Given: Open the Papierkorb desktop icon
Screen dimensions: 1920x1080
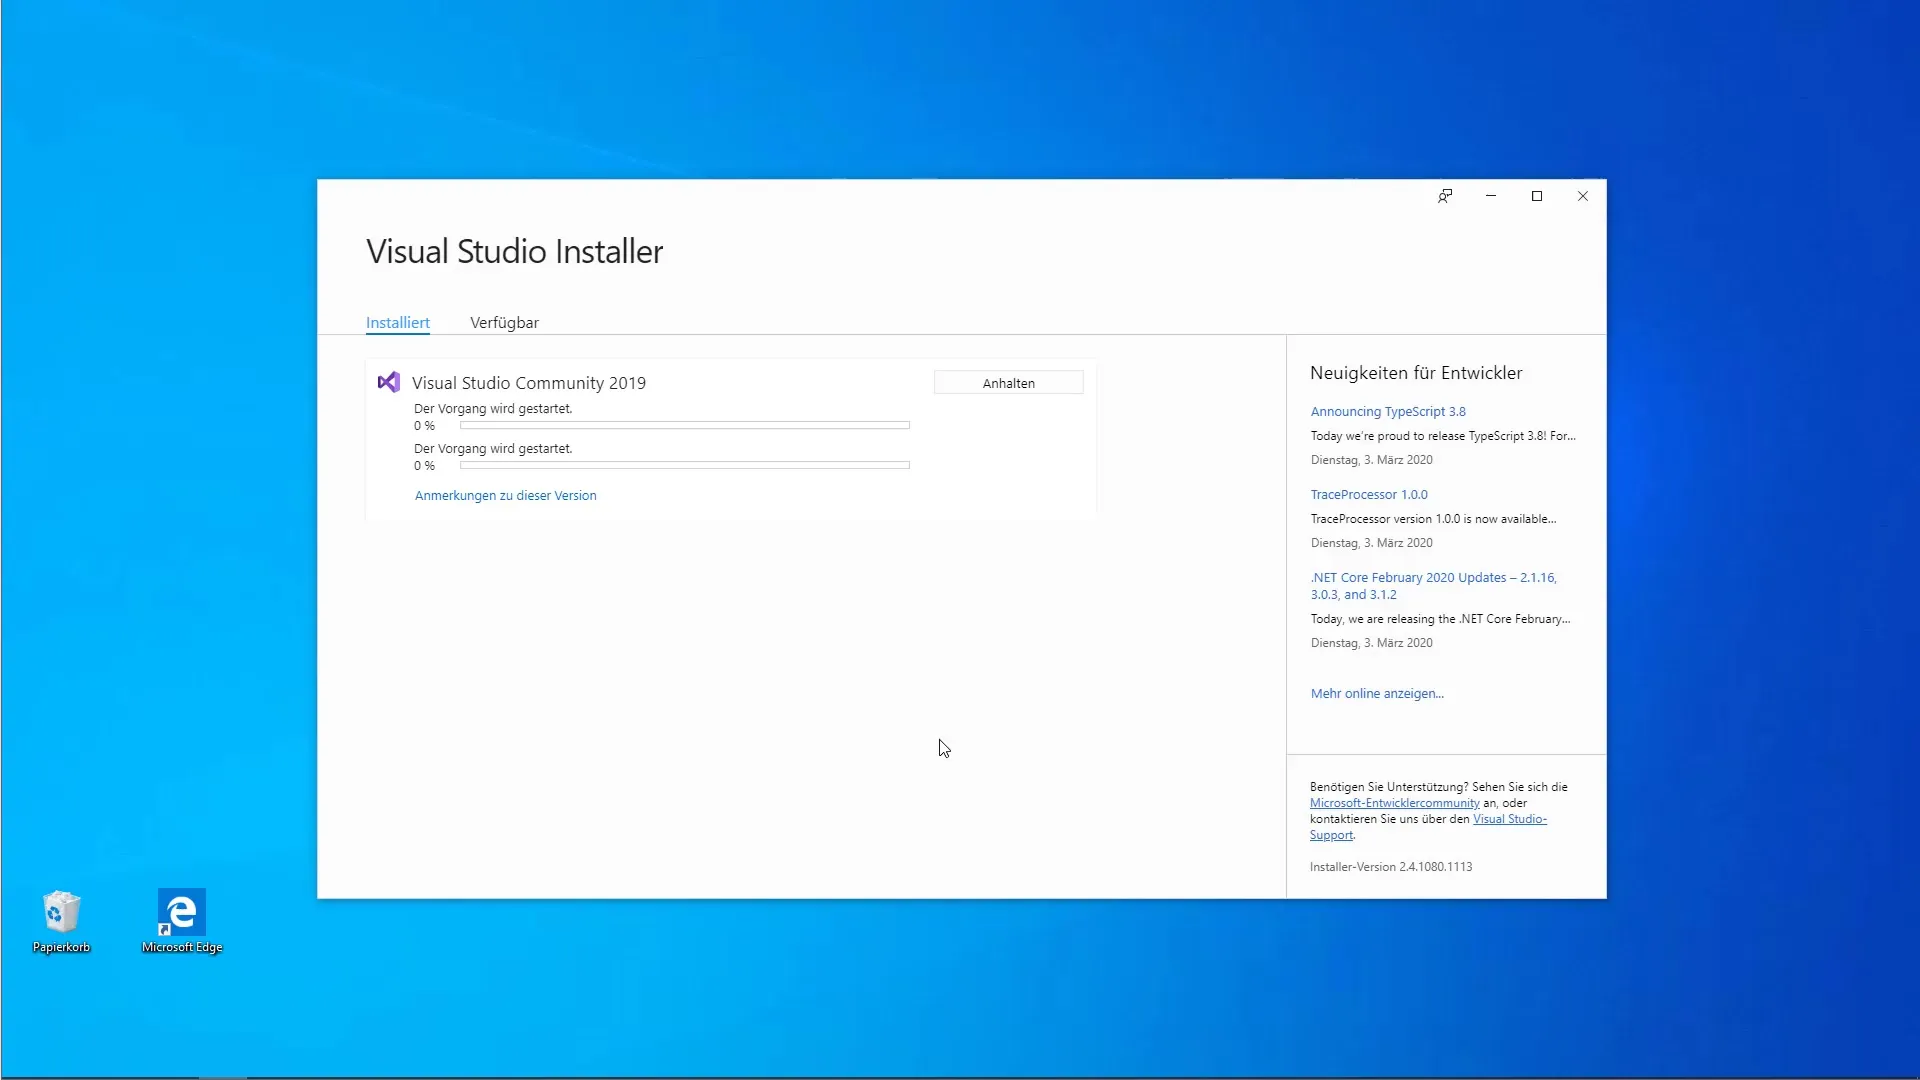Looking at the screenshot, I should tap(61, 922).
